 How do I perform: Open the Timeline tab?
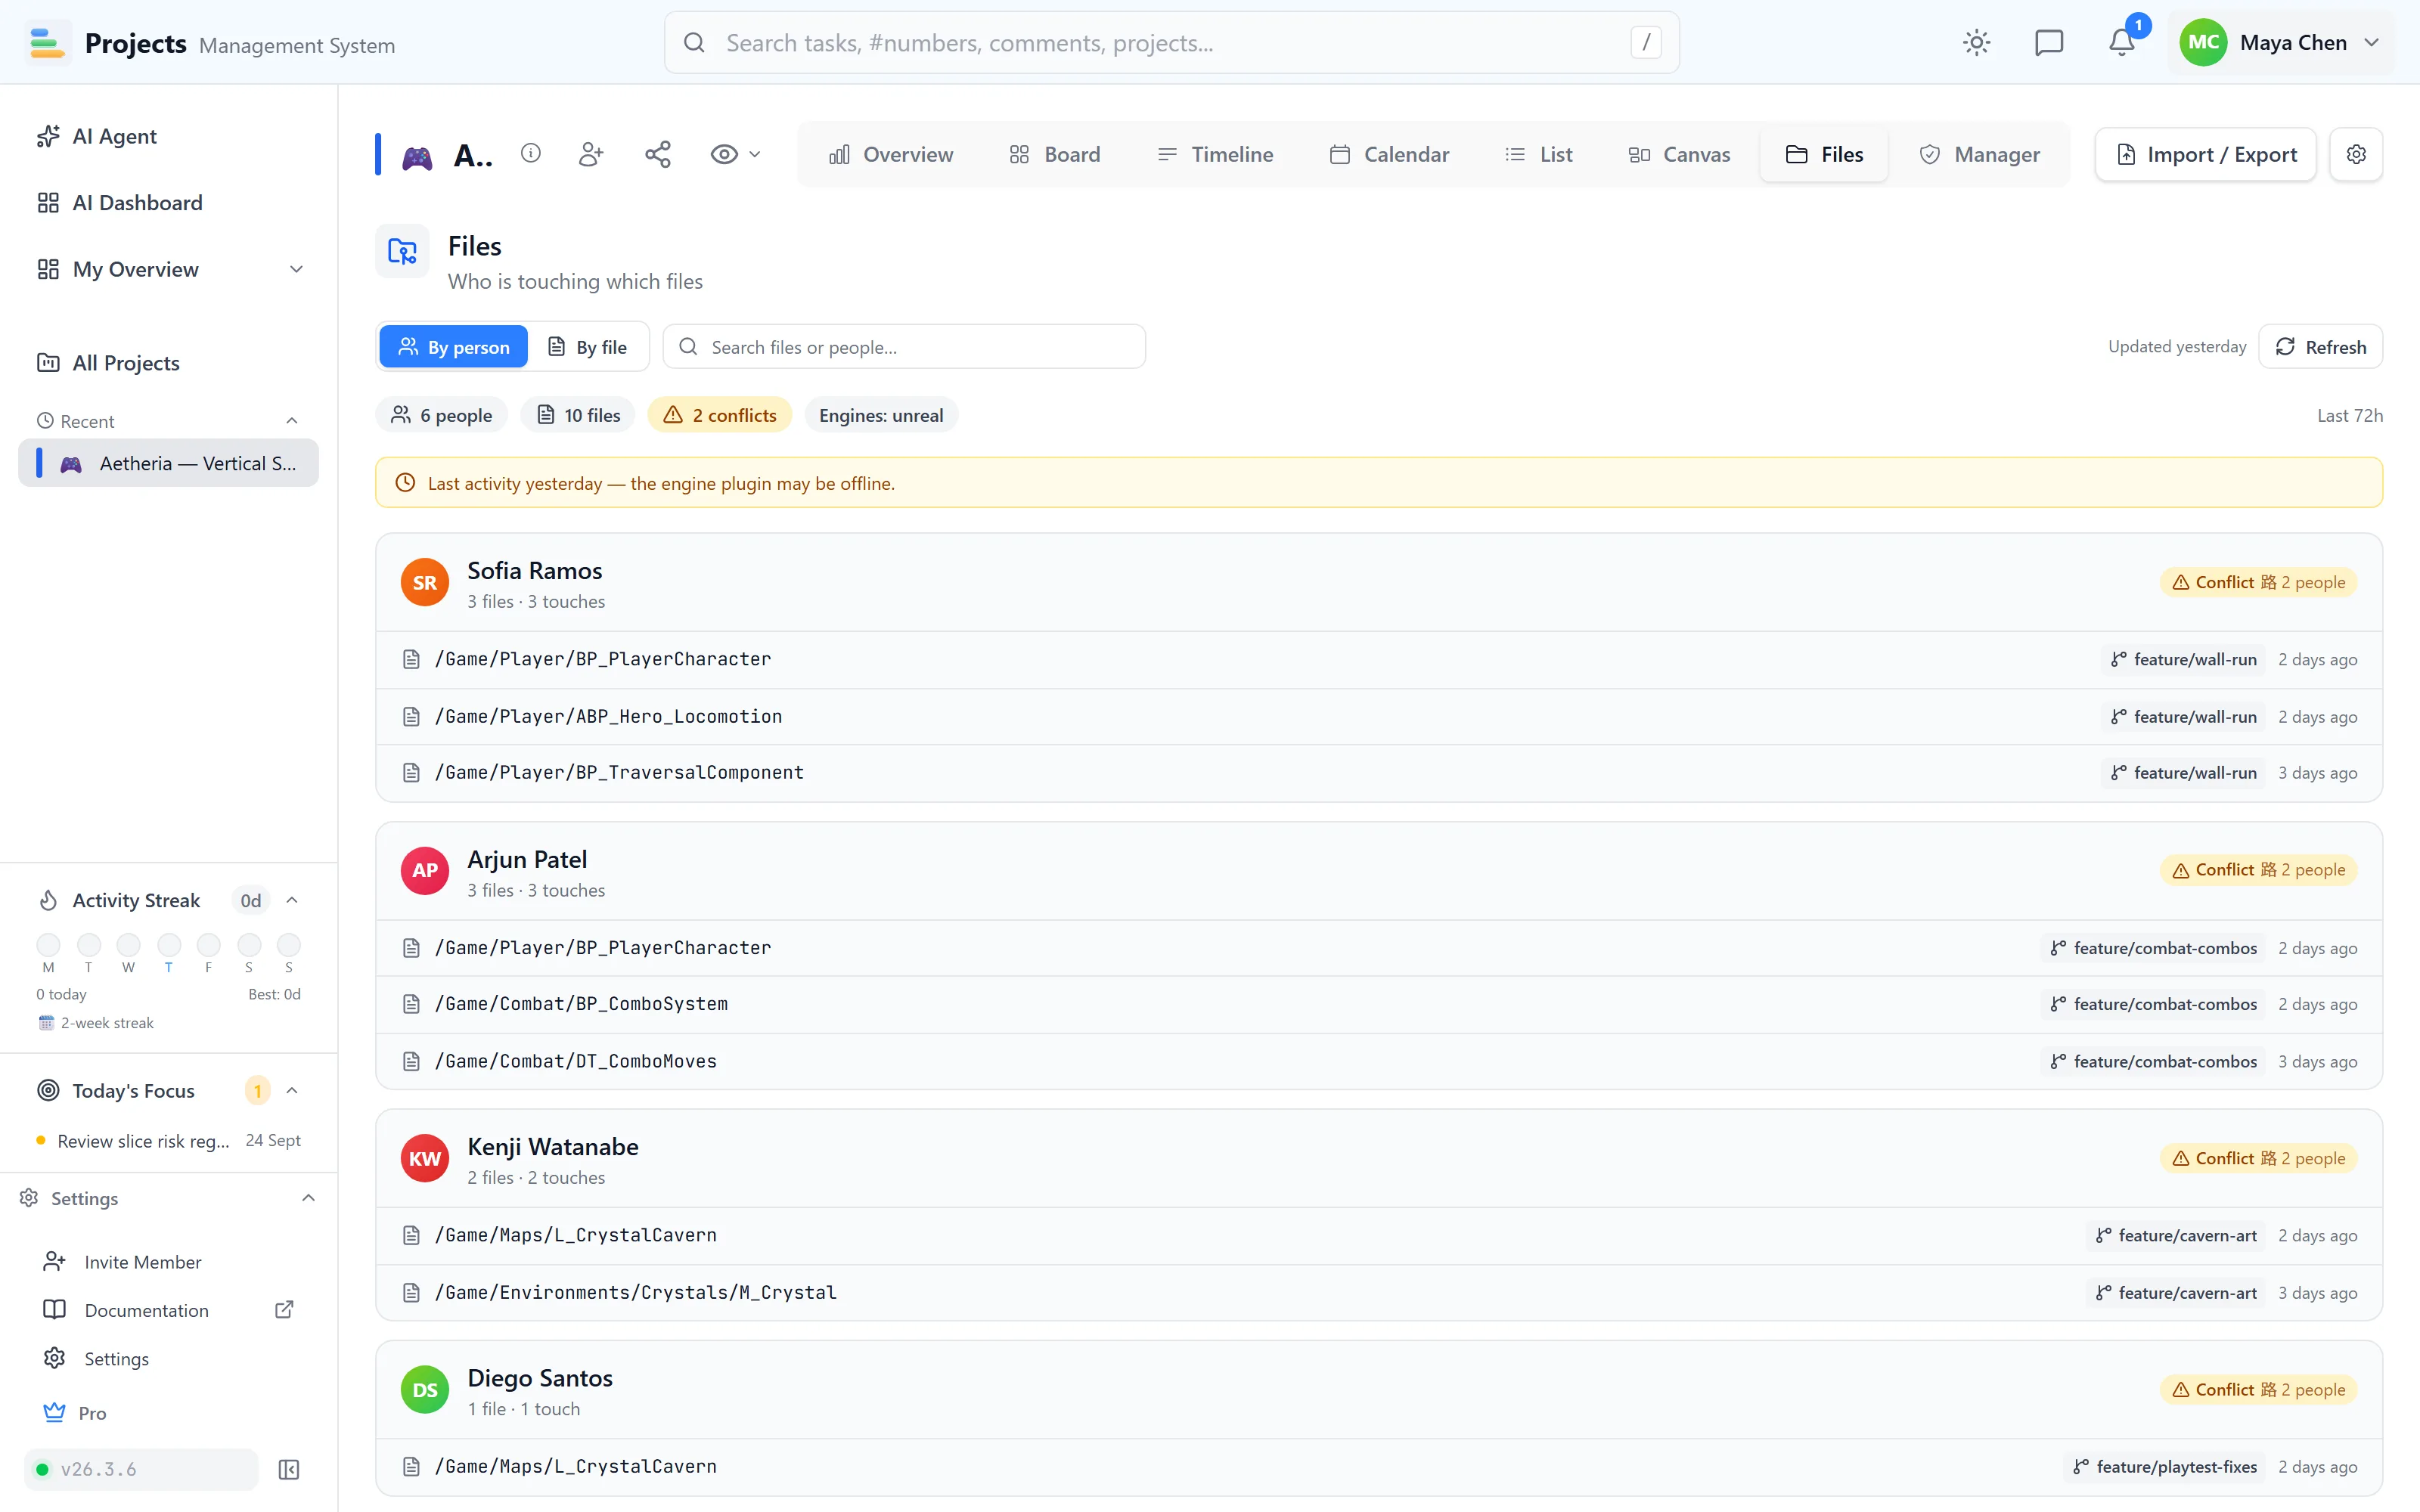(x=1215, y=154)
